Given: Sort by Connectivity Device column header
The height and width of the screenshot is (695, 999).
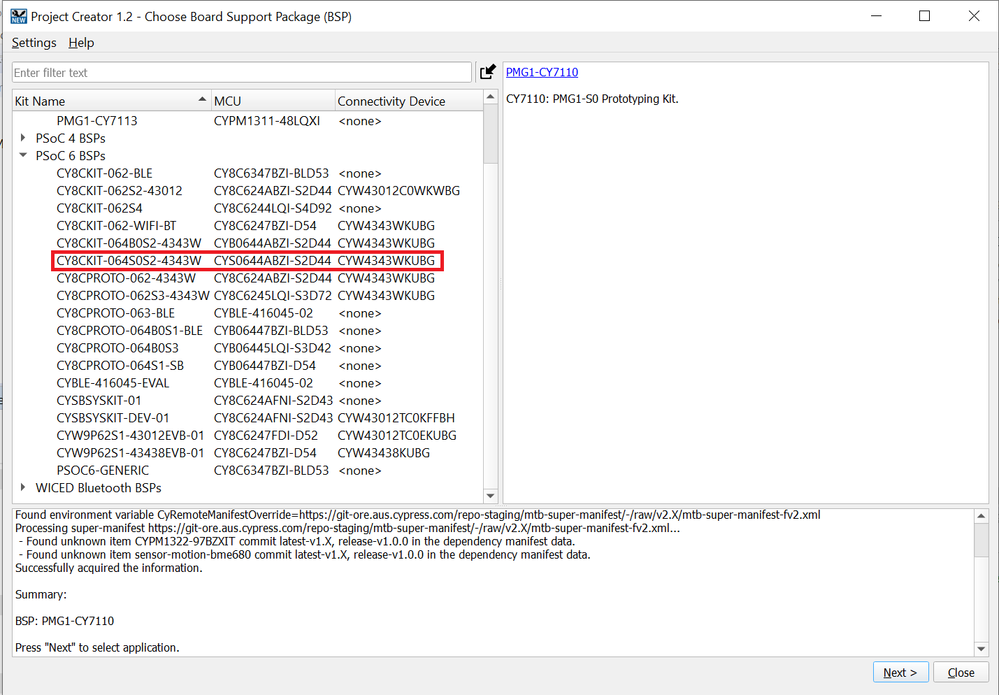Looking at the screenshot, I should coord(410,101).
